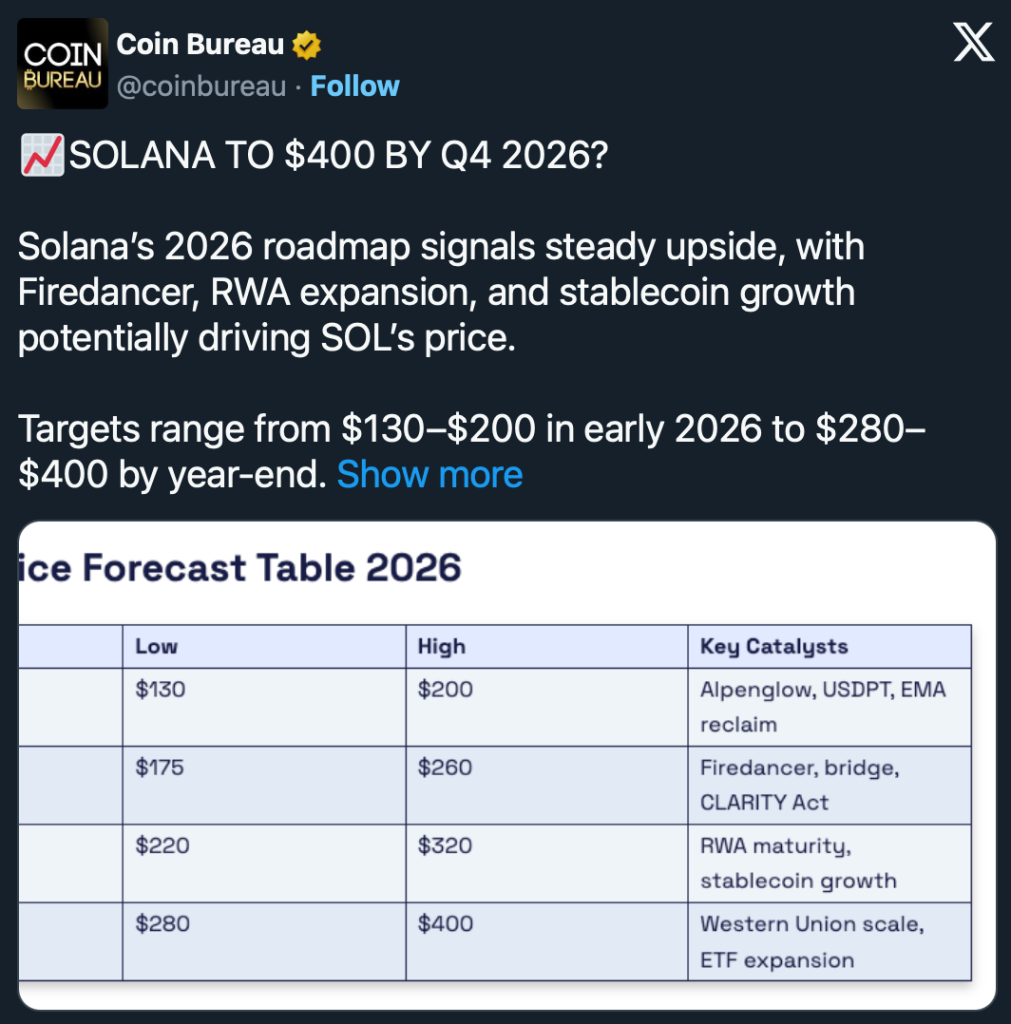
Task: Click the $400 high price cell
Action: coord(446,924)
